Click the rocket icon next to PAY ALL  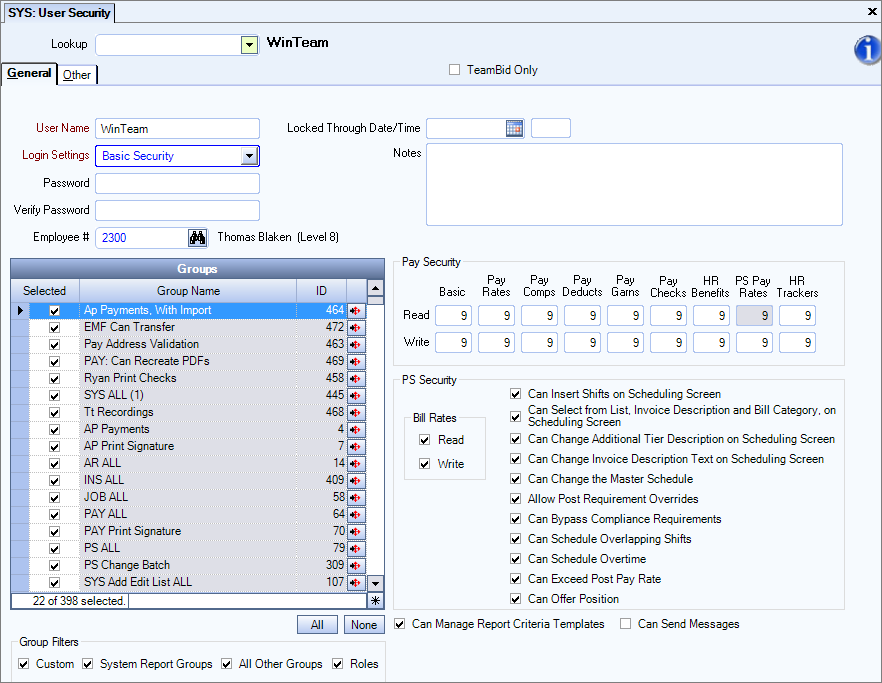coord(356,514)
